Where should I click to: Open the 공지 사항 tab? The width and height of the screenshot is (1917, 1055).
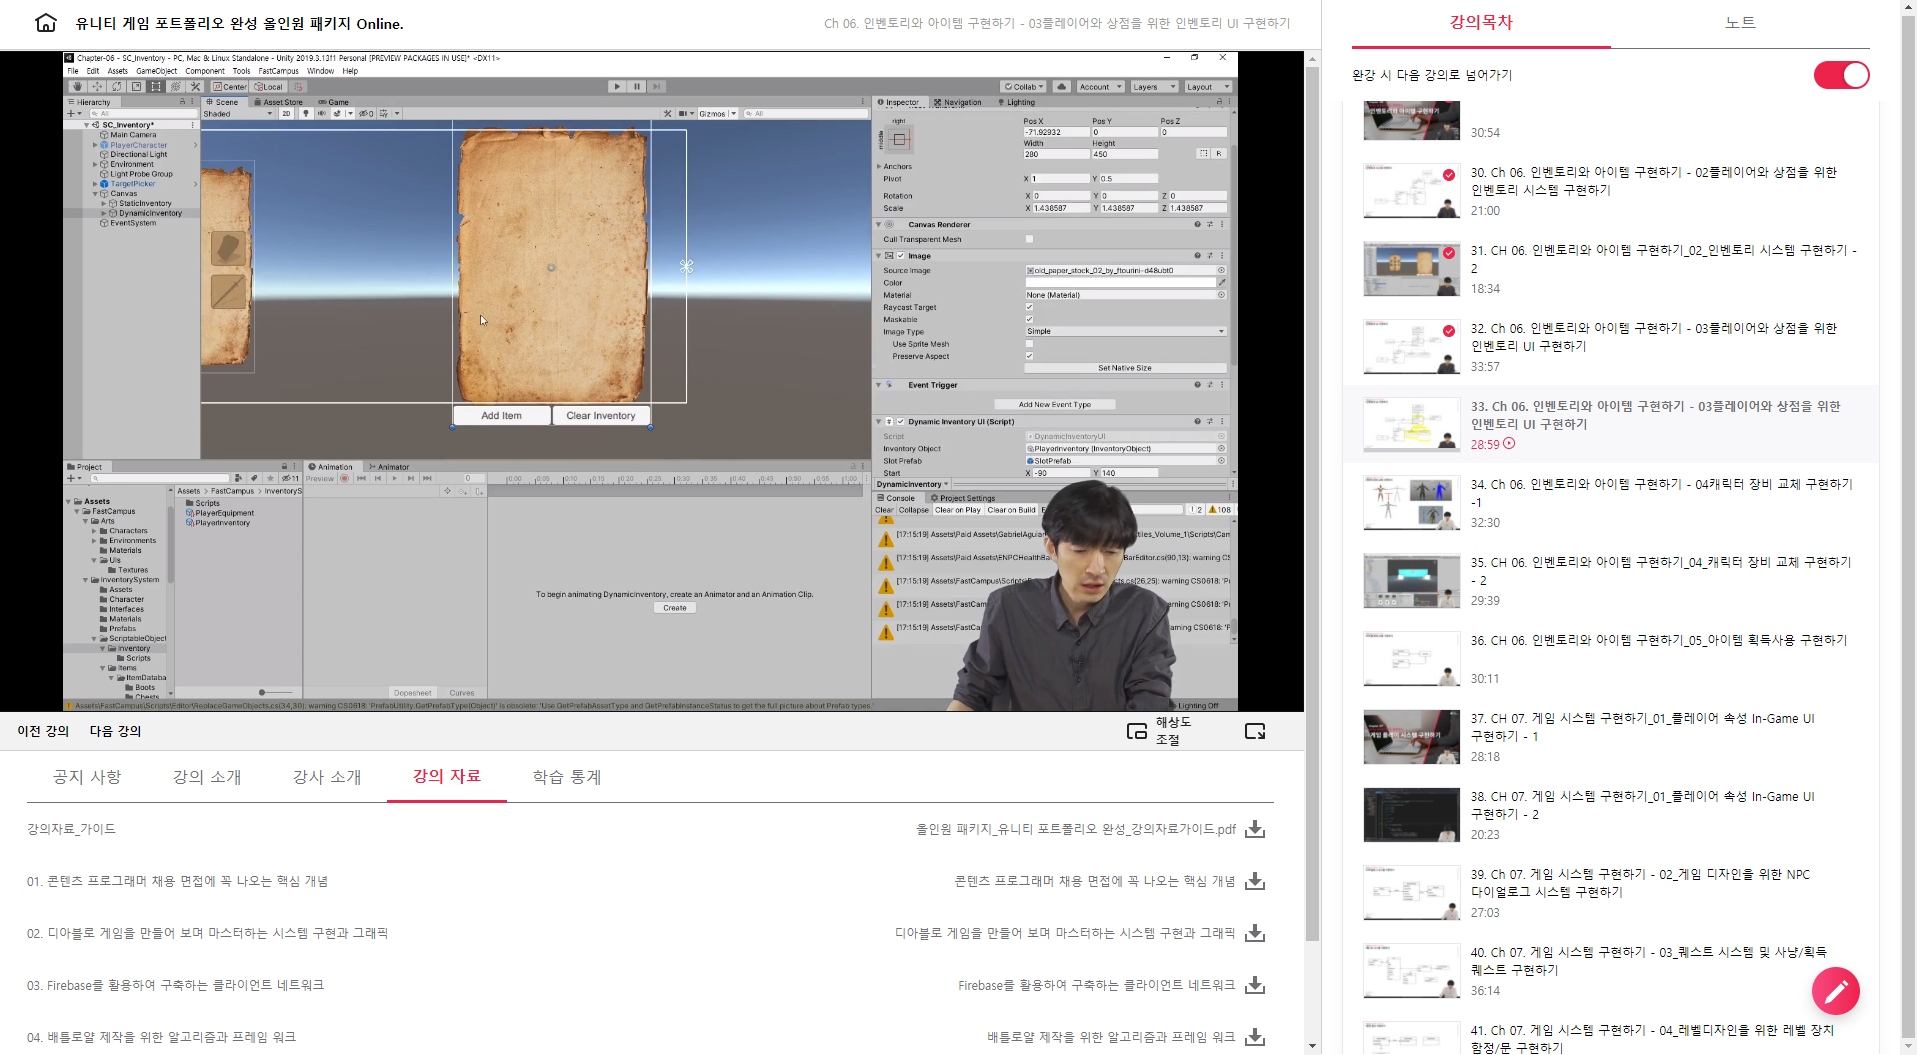pos(87,777)
